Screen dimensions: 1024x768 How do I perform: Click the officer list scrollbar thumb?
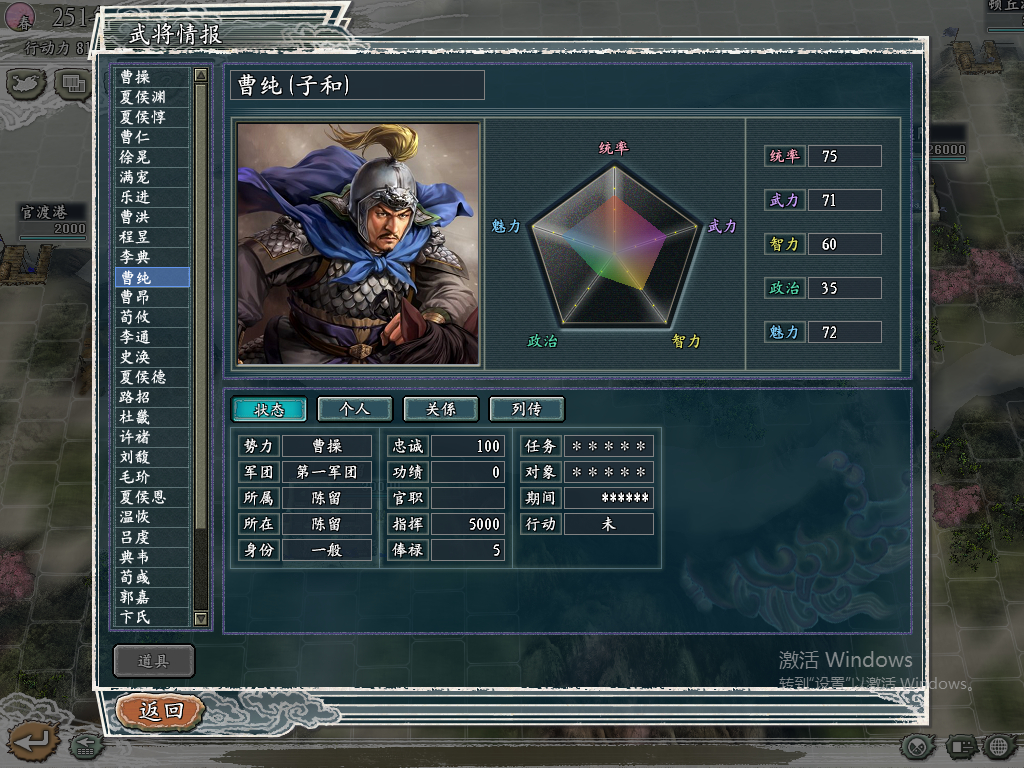tap(201, 306)
